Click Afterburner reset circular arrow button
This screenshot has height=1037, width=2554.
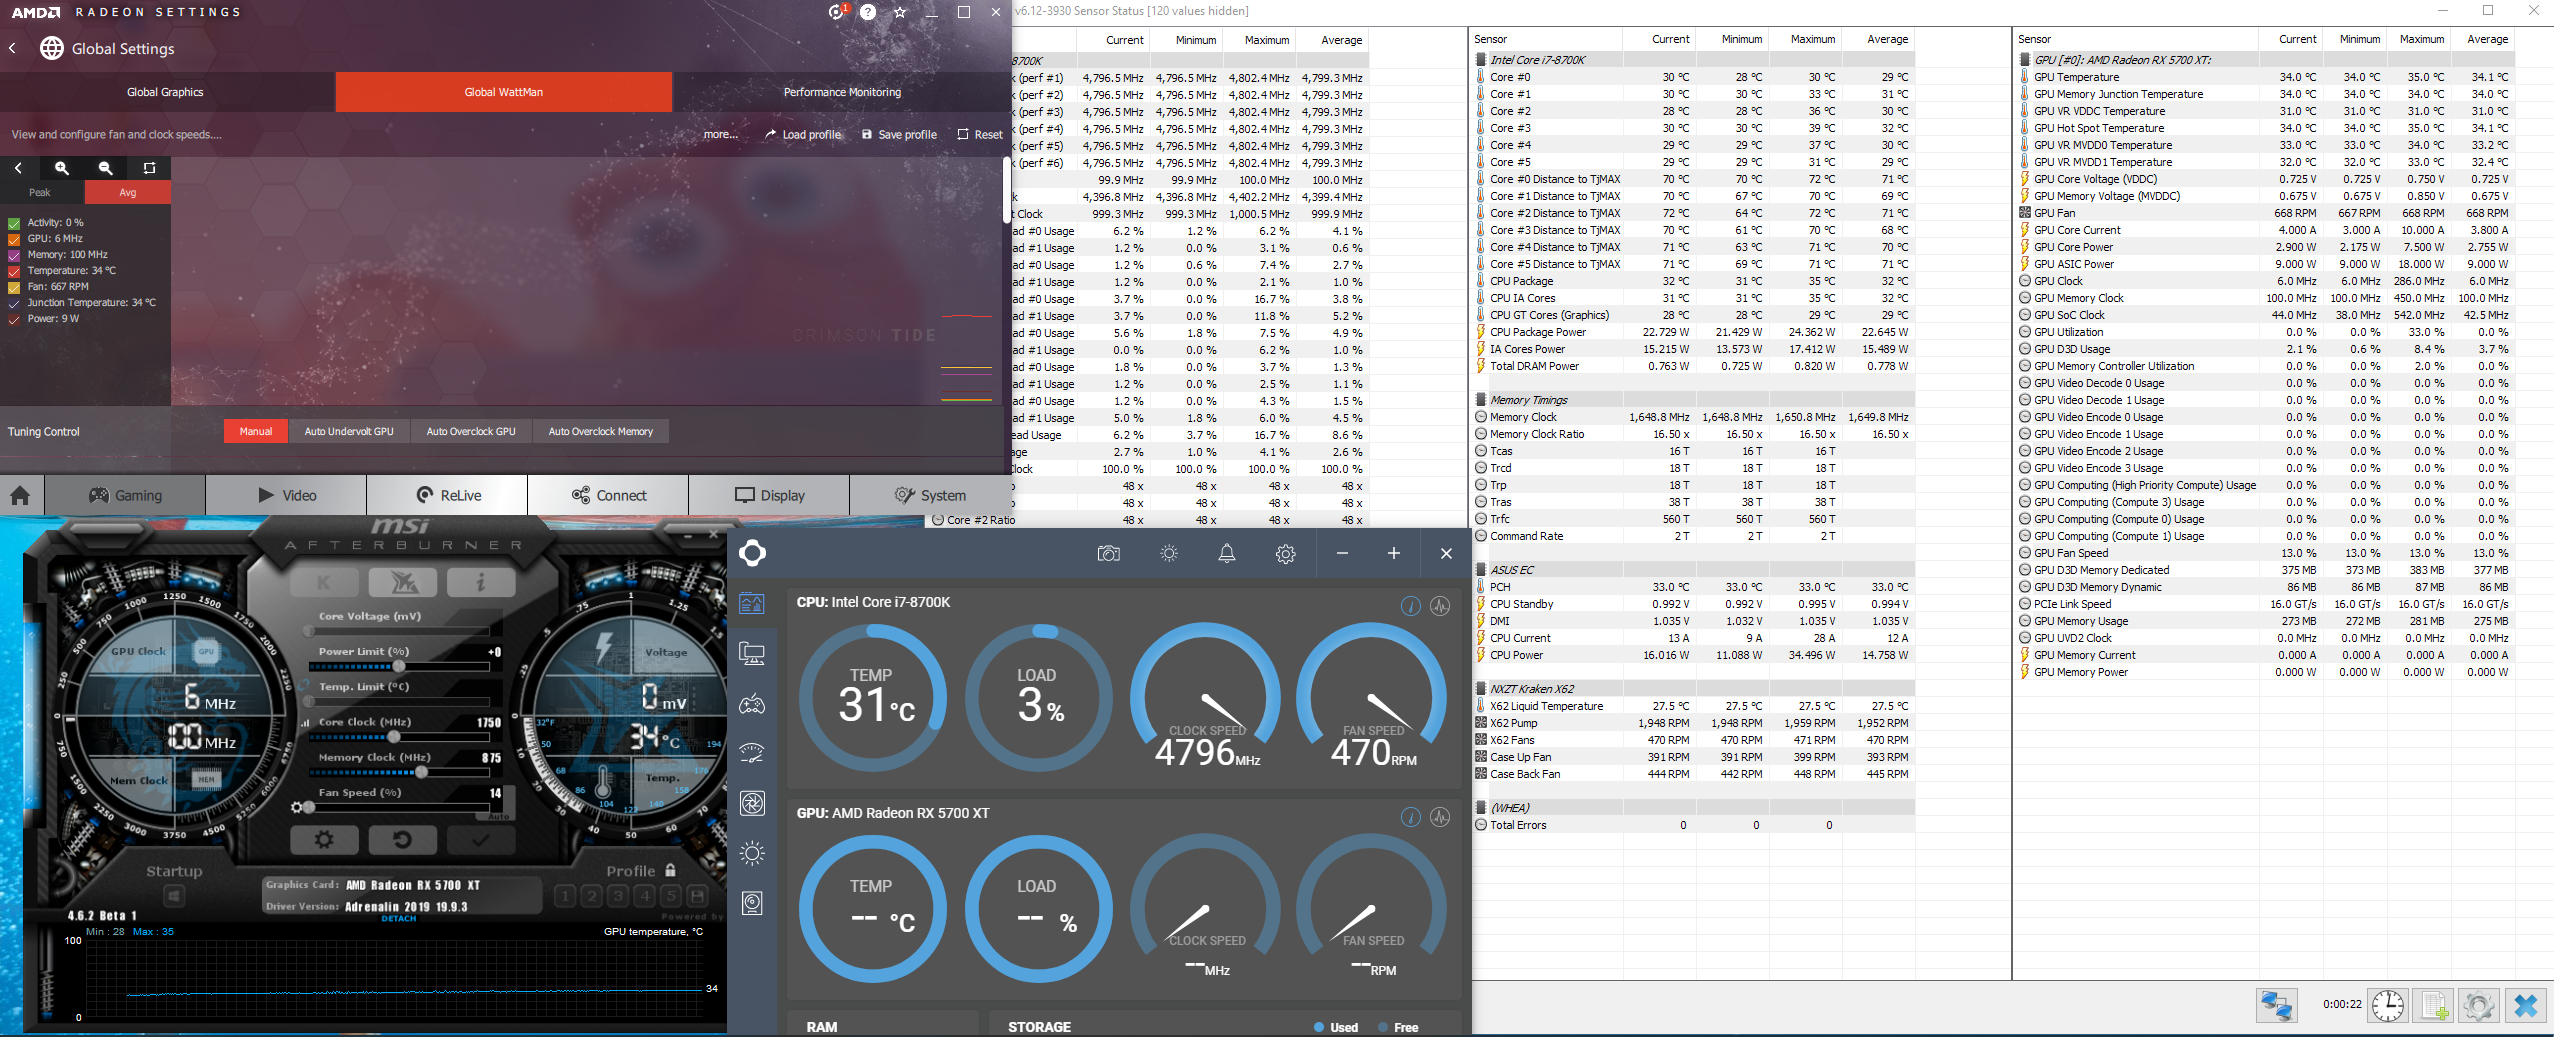point(402,839)
